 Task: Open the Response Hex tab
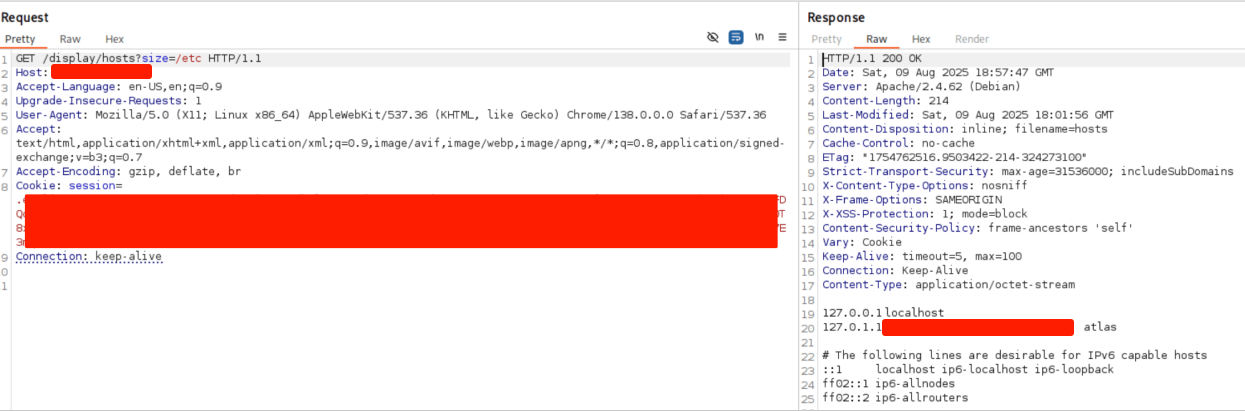click(x=921, y=39)
